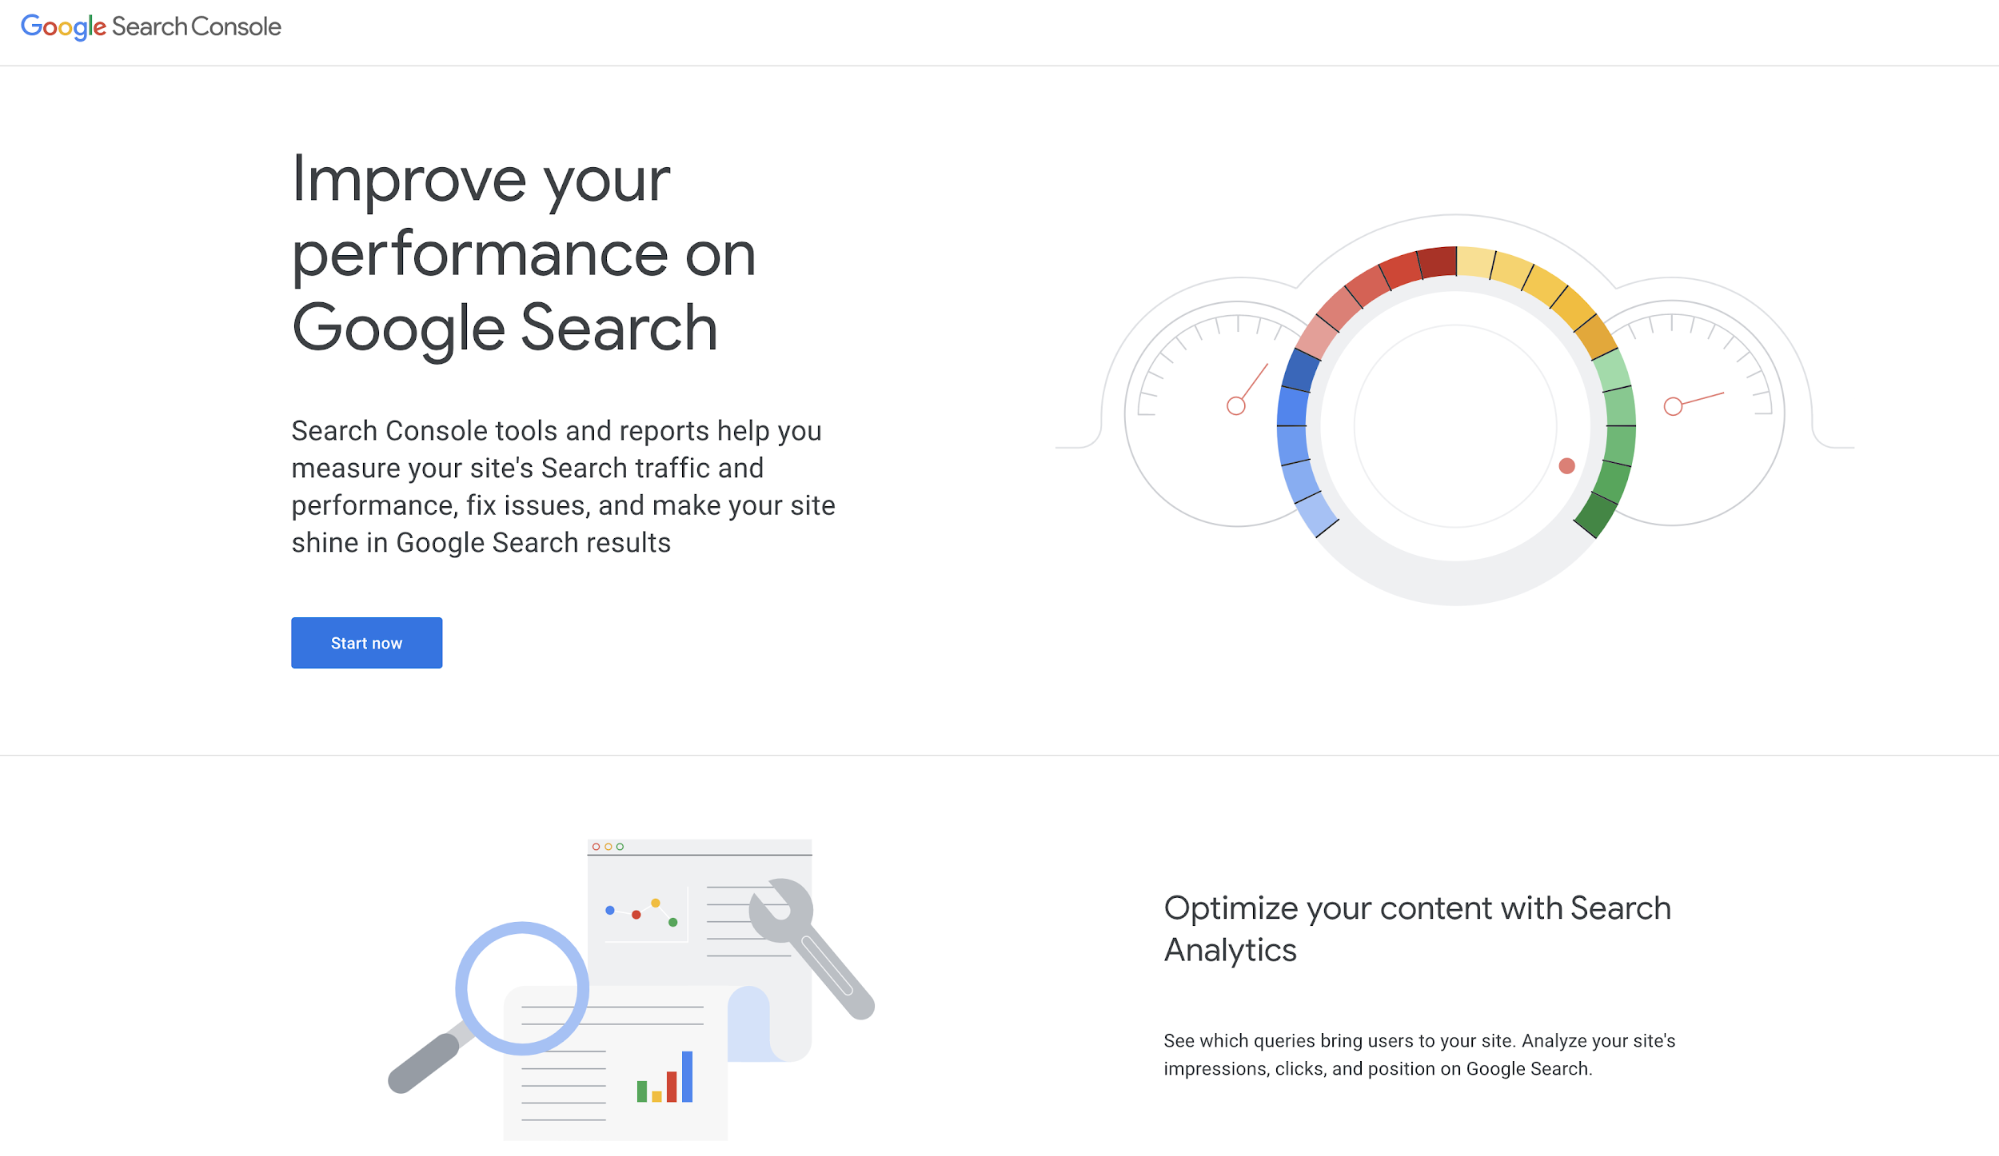Image resolution: width=1999 pixels, height=1156 pixels.
Task: Click the 'Improve your performance' headline
Action: pyautogui.click(x=524, y=253)
